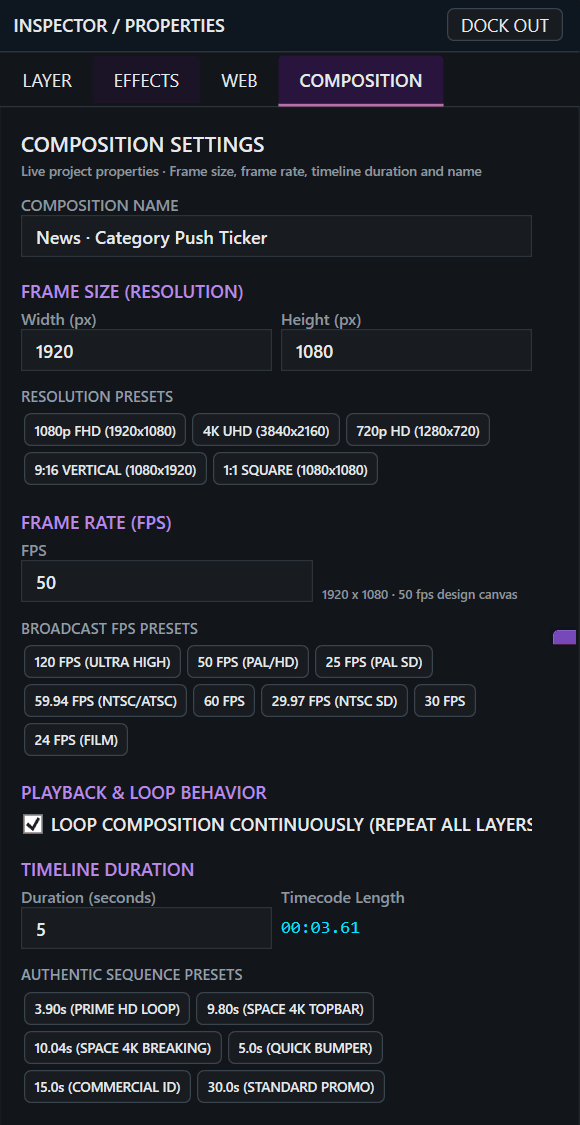Select the 30.0s (STANDARD PROMO) preset
580x1125 pixels.
pyautogui.click(x=291, y=1086)
